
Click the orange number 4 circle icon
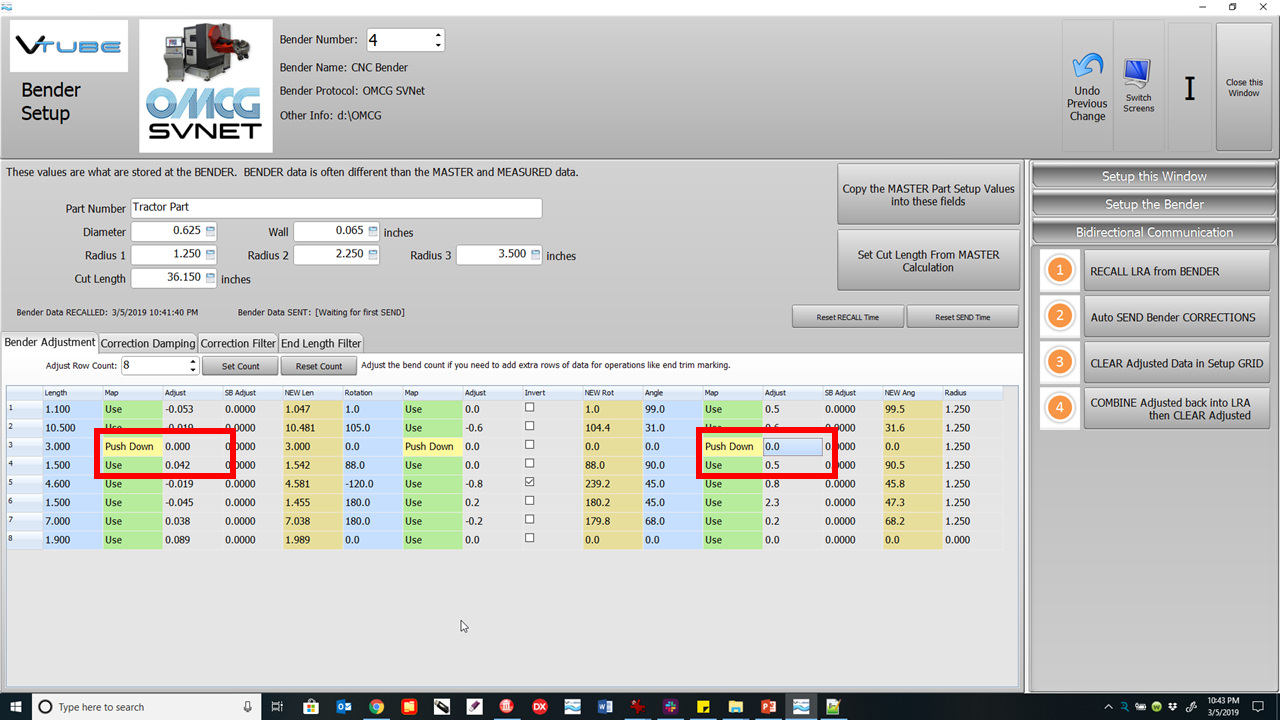[1060, 408]
